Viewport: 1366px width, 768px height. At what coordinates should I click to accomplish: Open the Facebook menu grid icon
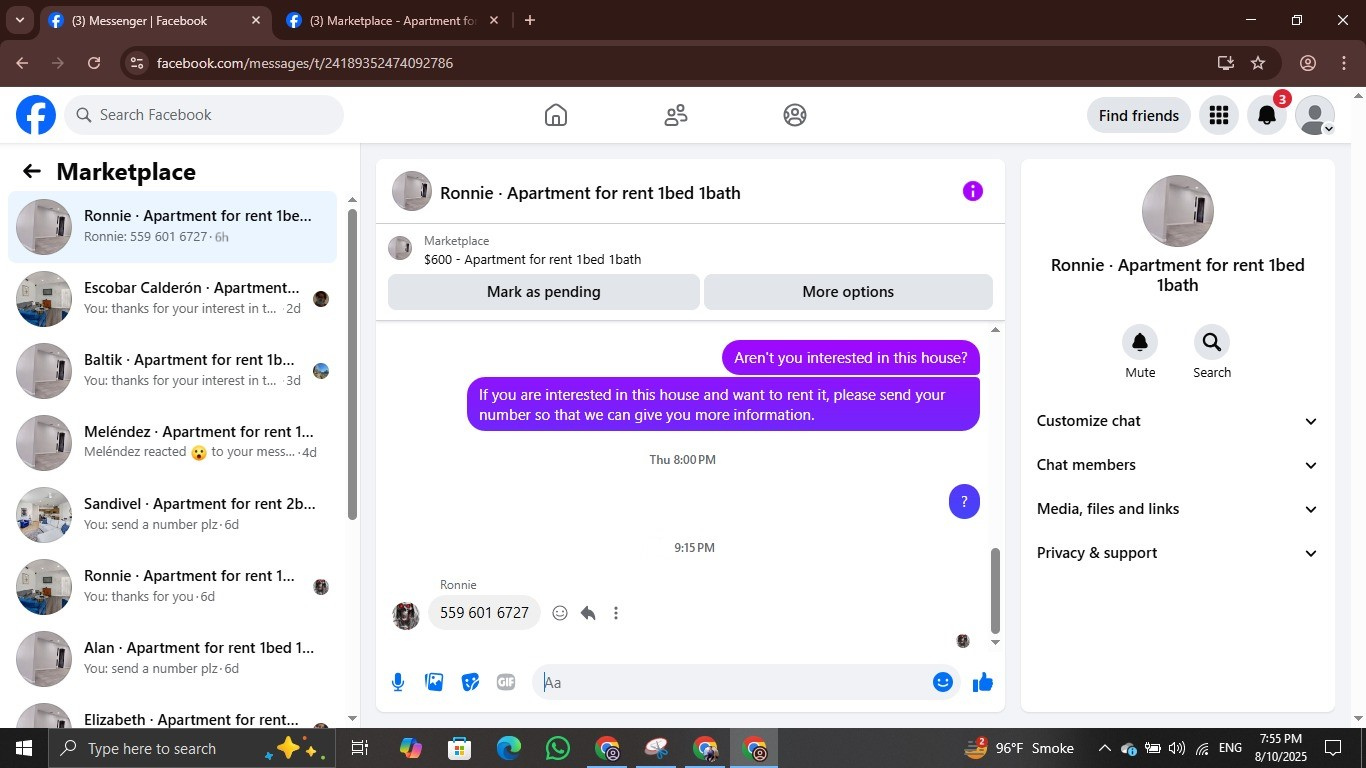pyautogui.click(x=1218, y=115)
